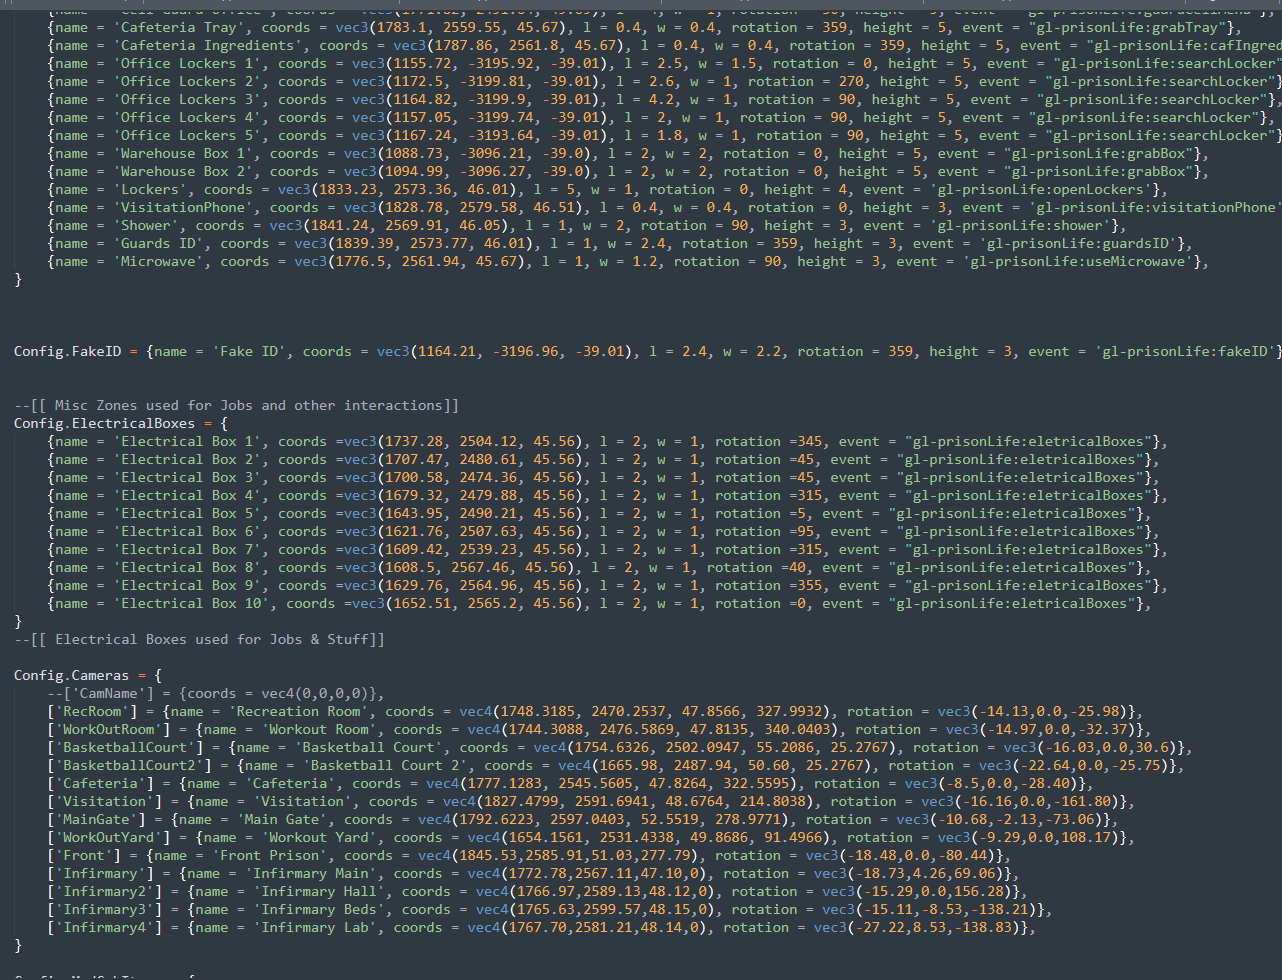Click the 'Electrical Box 5' name string
This screenshot has width=1282, height=980.
pos(188,513)
